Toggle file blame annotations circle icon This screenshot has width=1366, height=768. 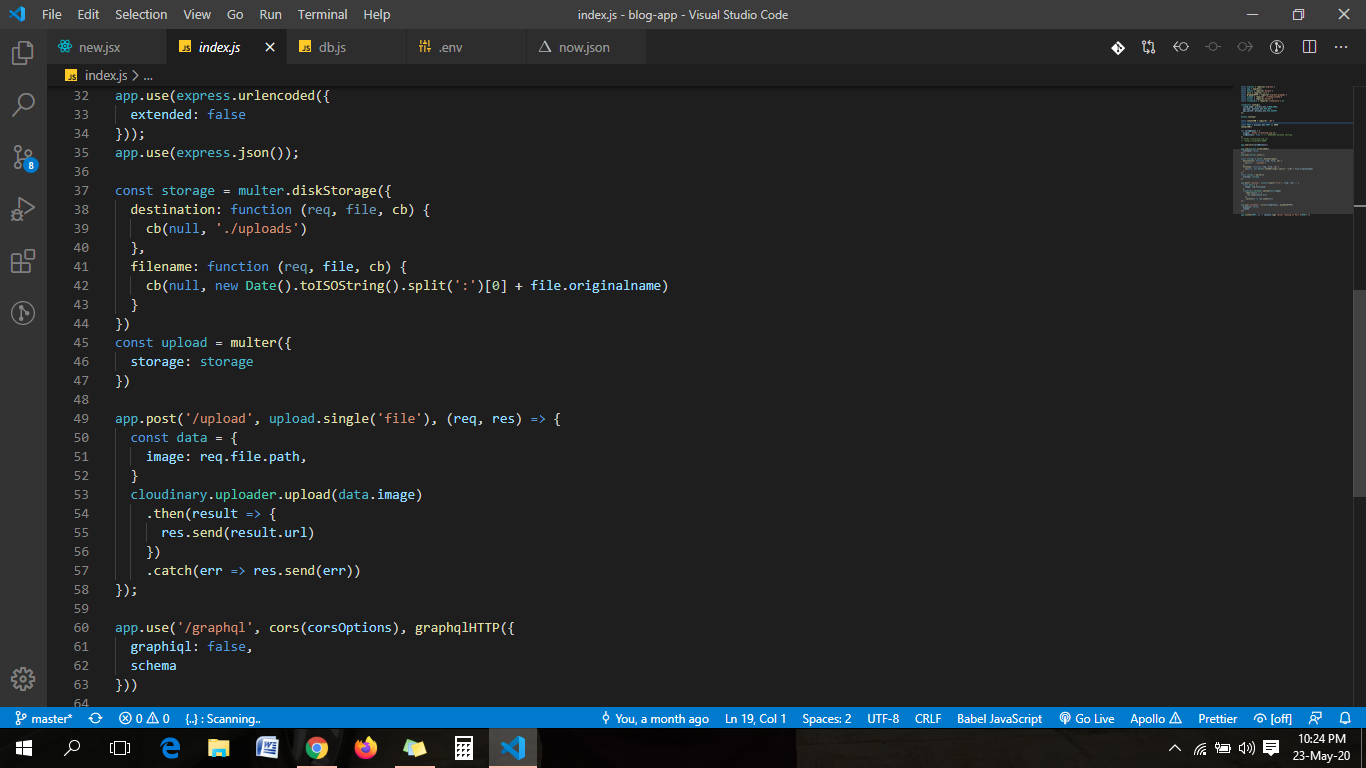point(1277,47)
